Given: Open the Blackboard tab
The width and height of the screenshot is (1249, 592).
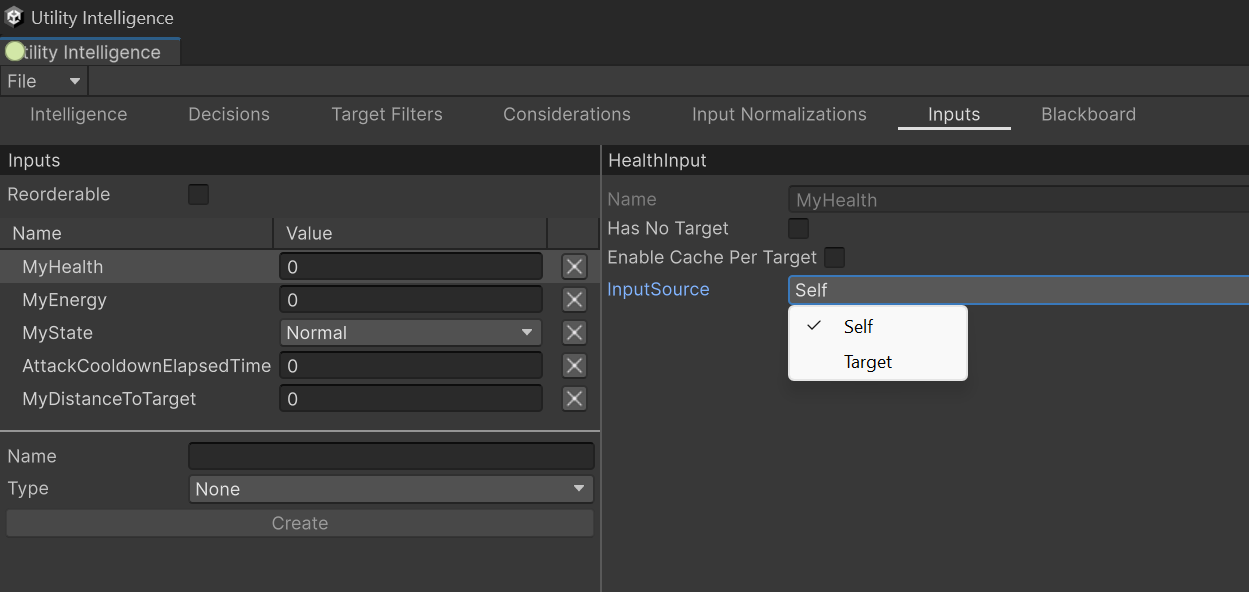Looking at the screenshot, I should (1088, 114).
